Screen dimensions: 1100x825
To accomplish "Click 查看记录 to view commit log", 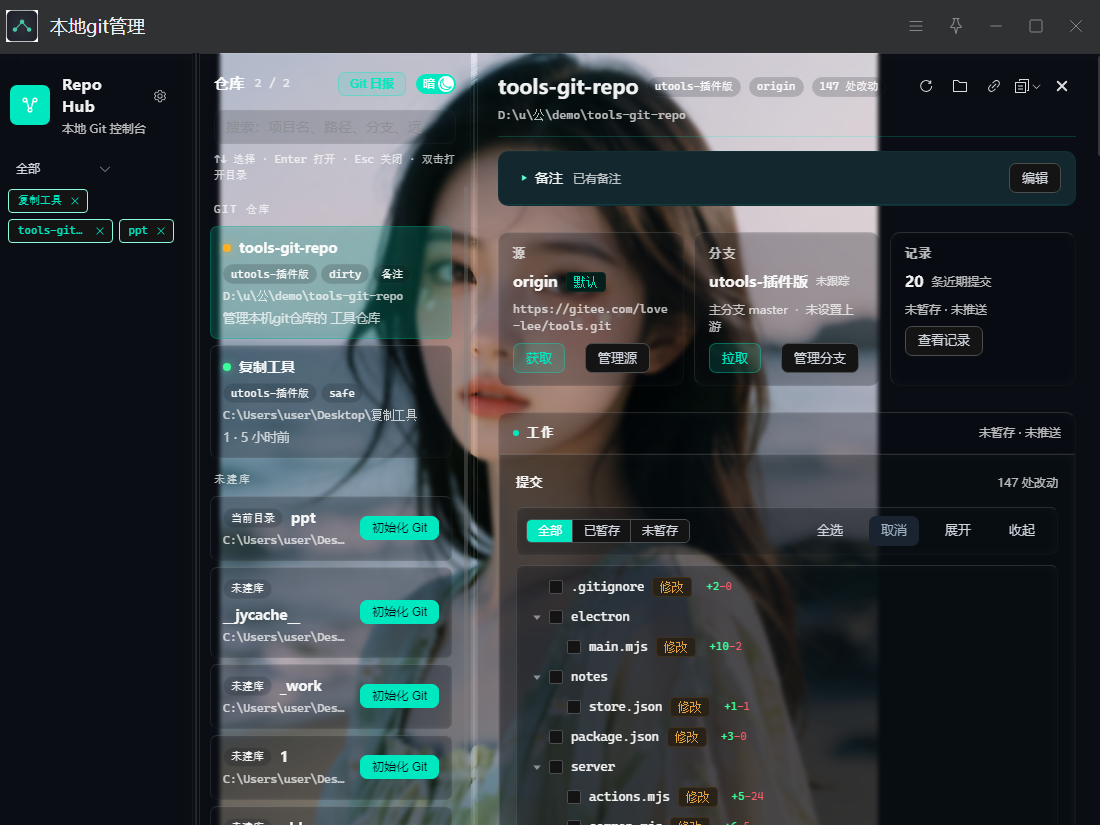I will tap(944, 341).
